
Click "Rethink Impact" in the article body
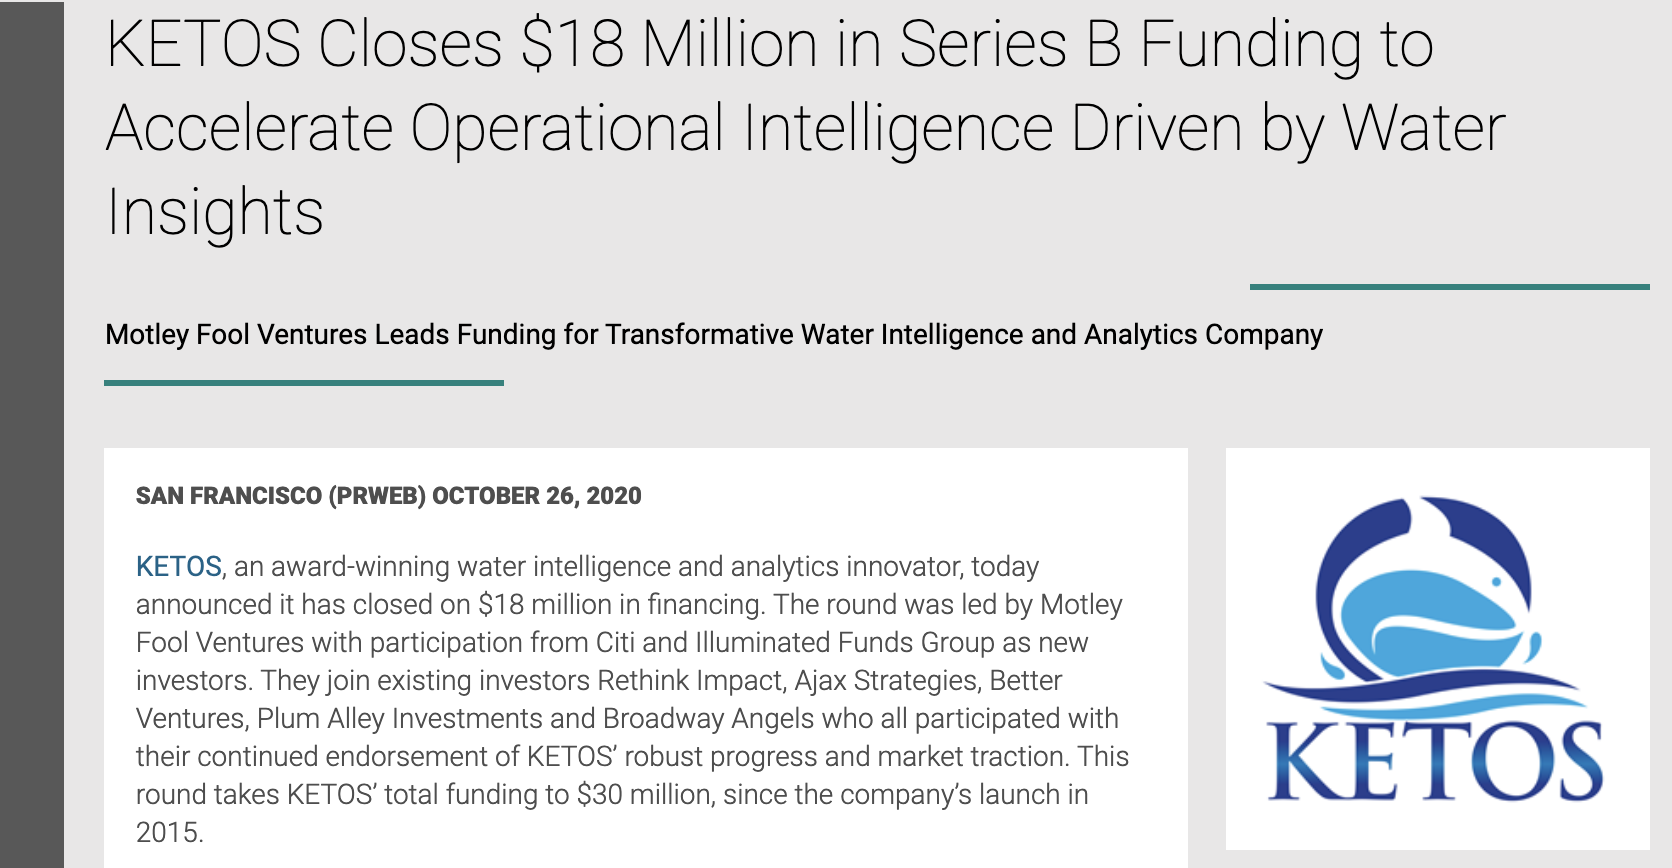coord(690,681)
